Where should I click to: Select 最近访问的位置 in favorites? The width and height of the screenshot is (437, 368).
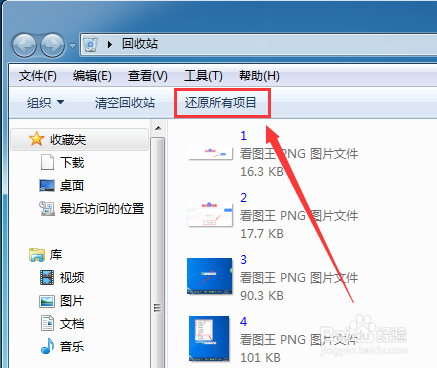coord(102,209)
